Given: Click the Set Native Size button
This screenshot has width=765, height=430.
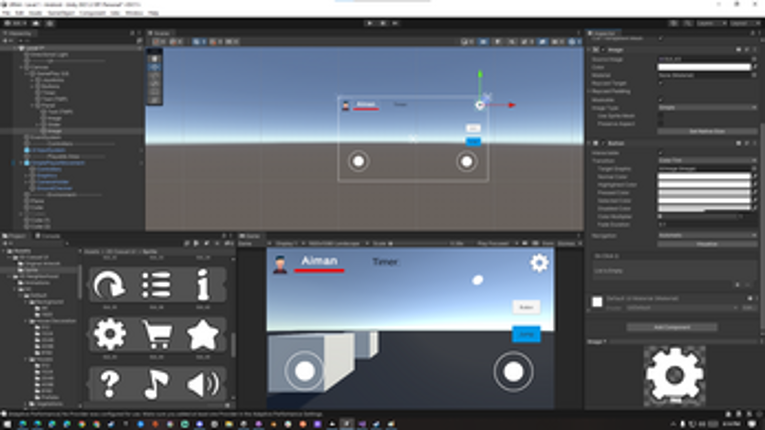Looking at the screenshot, I should tap(707, 132).
